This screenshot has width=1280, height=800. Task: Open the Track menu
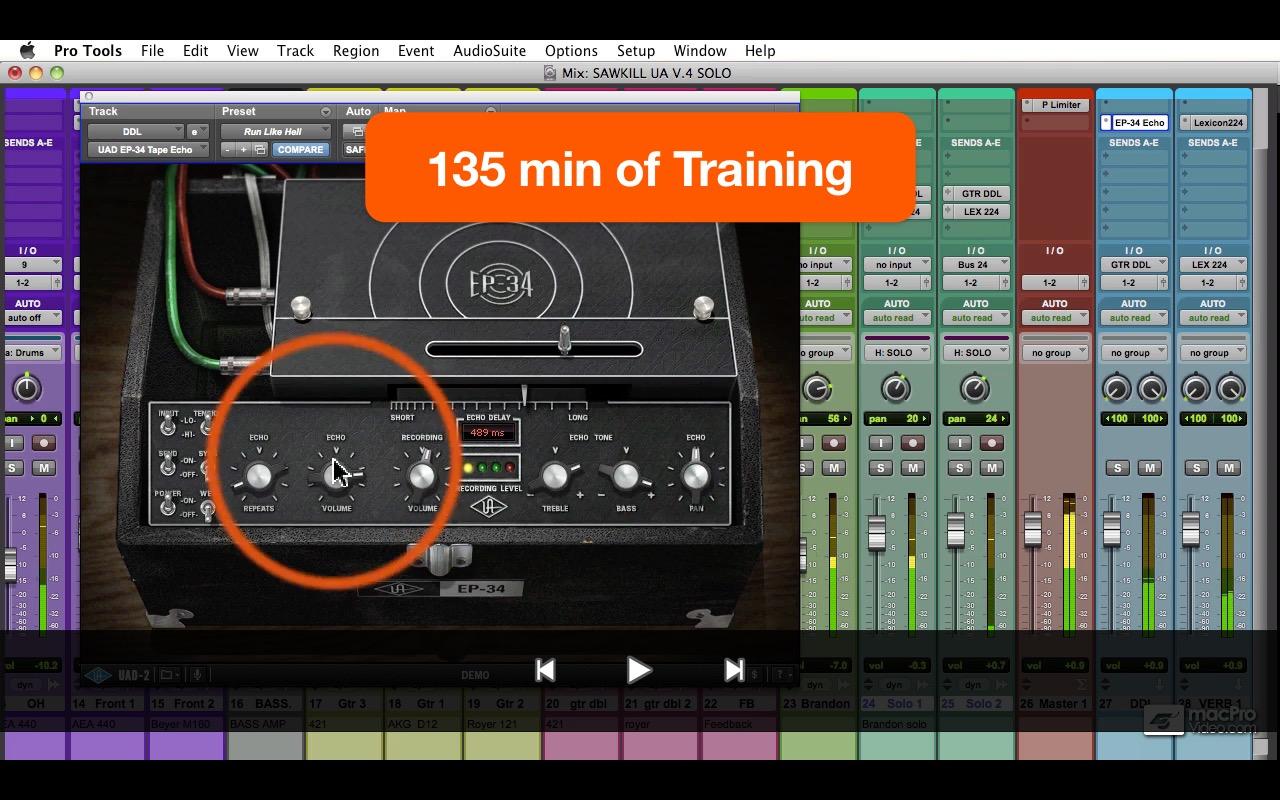click(295, 51)
